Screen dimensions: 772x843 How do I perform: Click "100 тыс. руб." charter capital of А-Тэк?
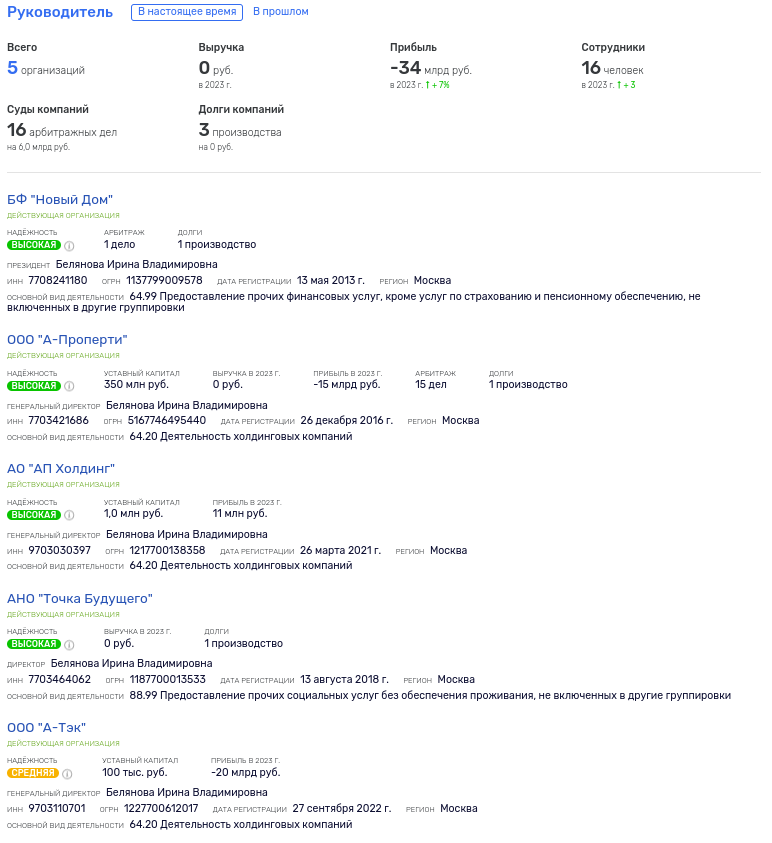click(135, 773)
